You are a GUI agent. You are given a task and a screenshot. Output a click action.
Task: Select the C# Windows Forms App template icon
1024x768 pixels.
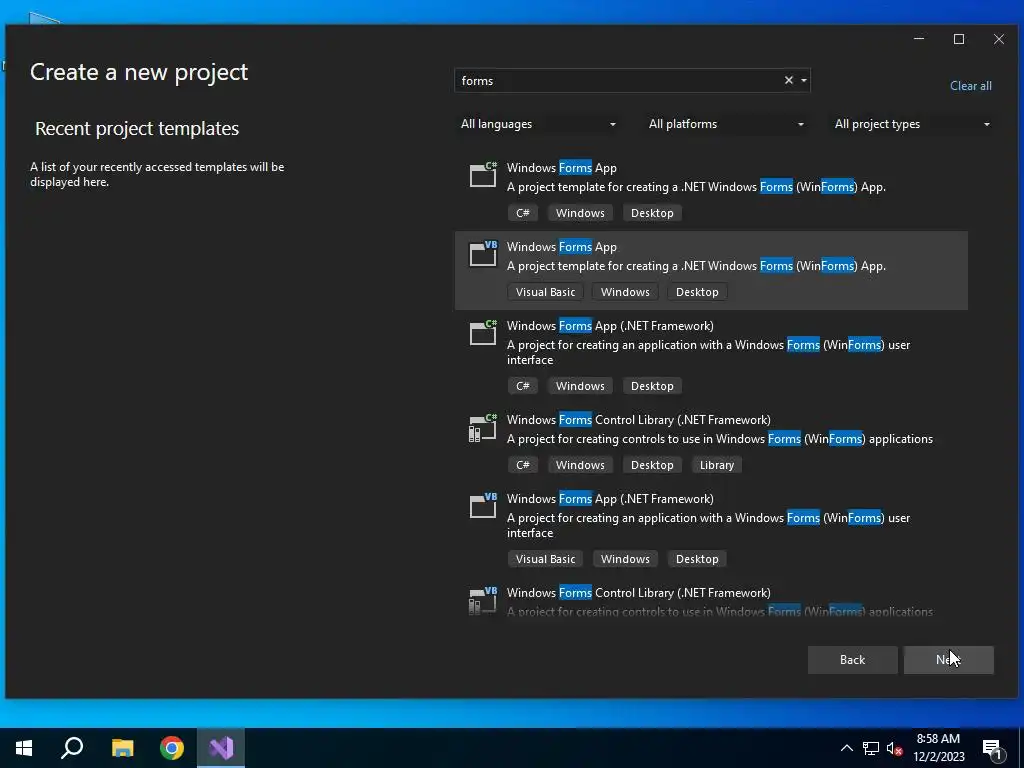click(x=483, y=174)
